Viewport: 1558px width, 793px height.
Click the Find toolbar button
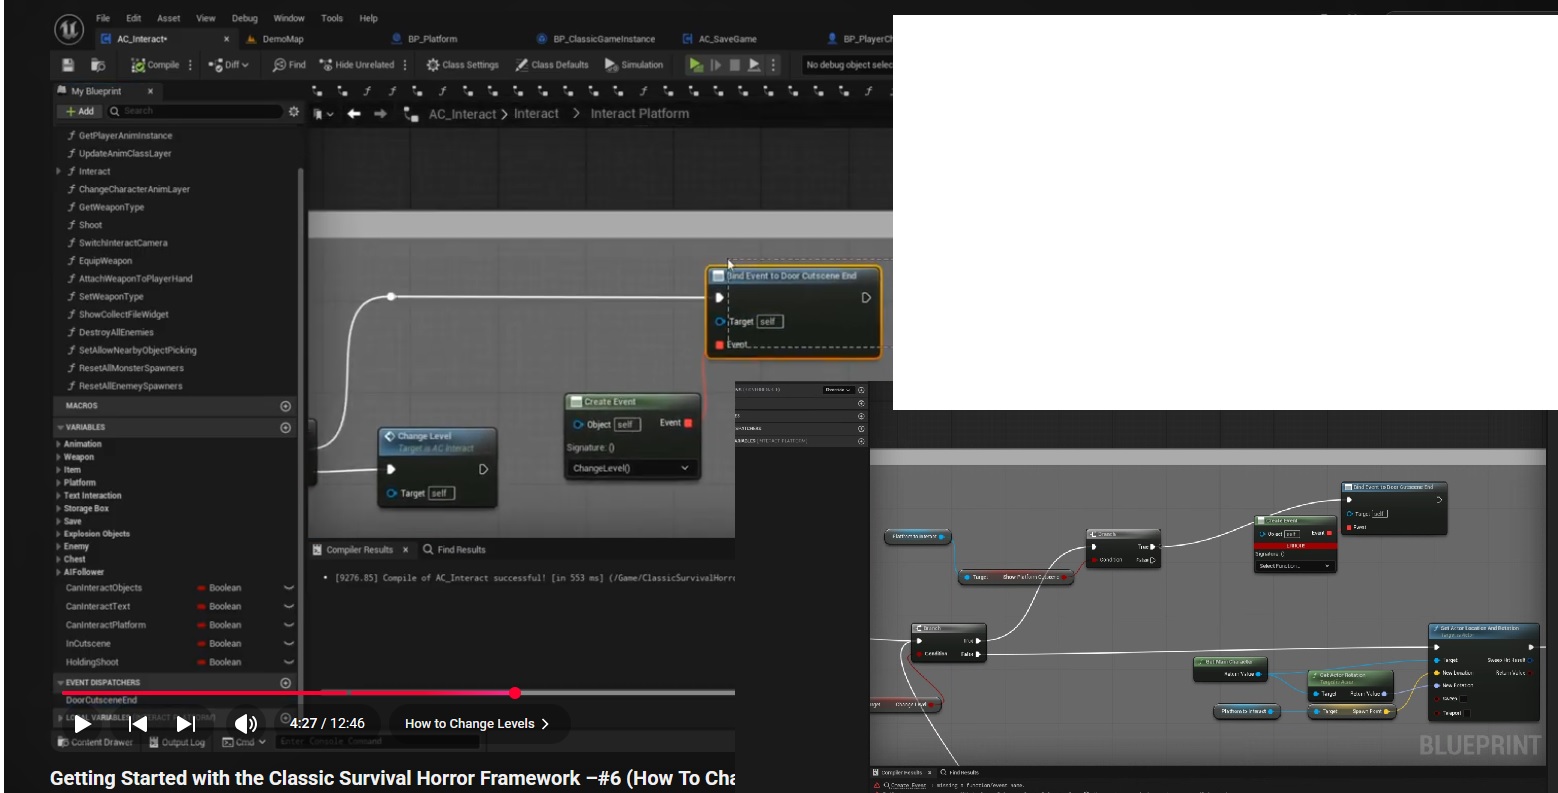289,65
